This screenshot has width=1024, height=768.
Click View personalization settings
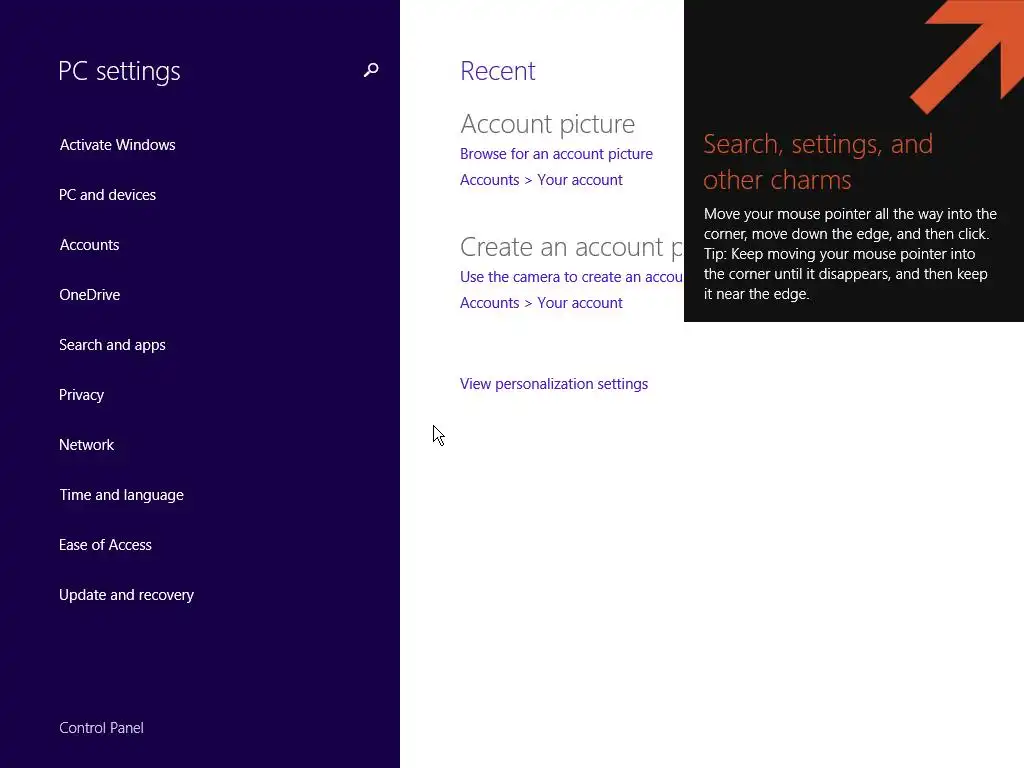click(x=554, y=384)
